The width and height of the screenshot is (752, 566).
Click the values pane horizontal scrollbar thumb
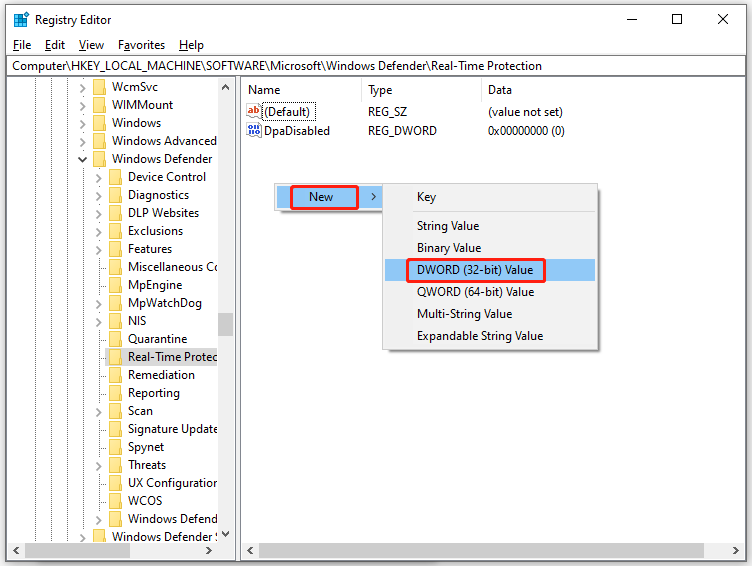[x=481, y=551]
